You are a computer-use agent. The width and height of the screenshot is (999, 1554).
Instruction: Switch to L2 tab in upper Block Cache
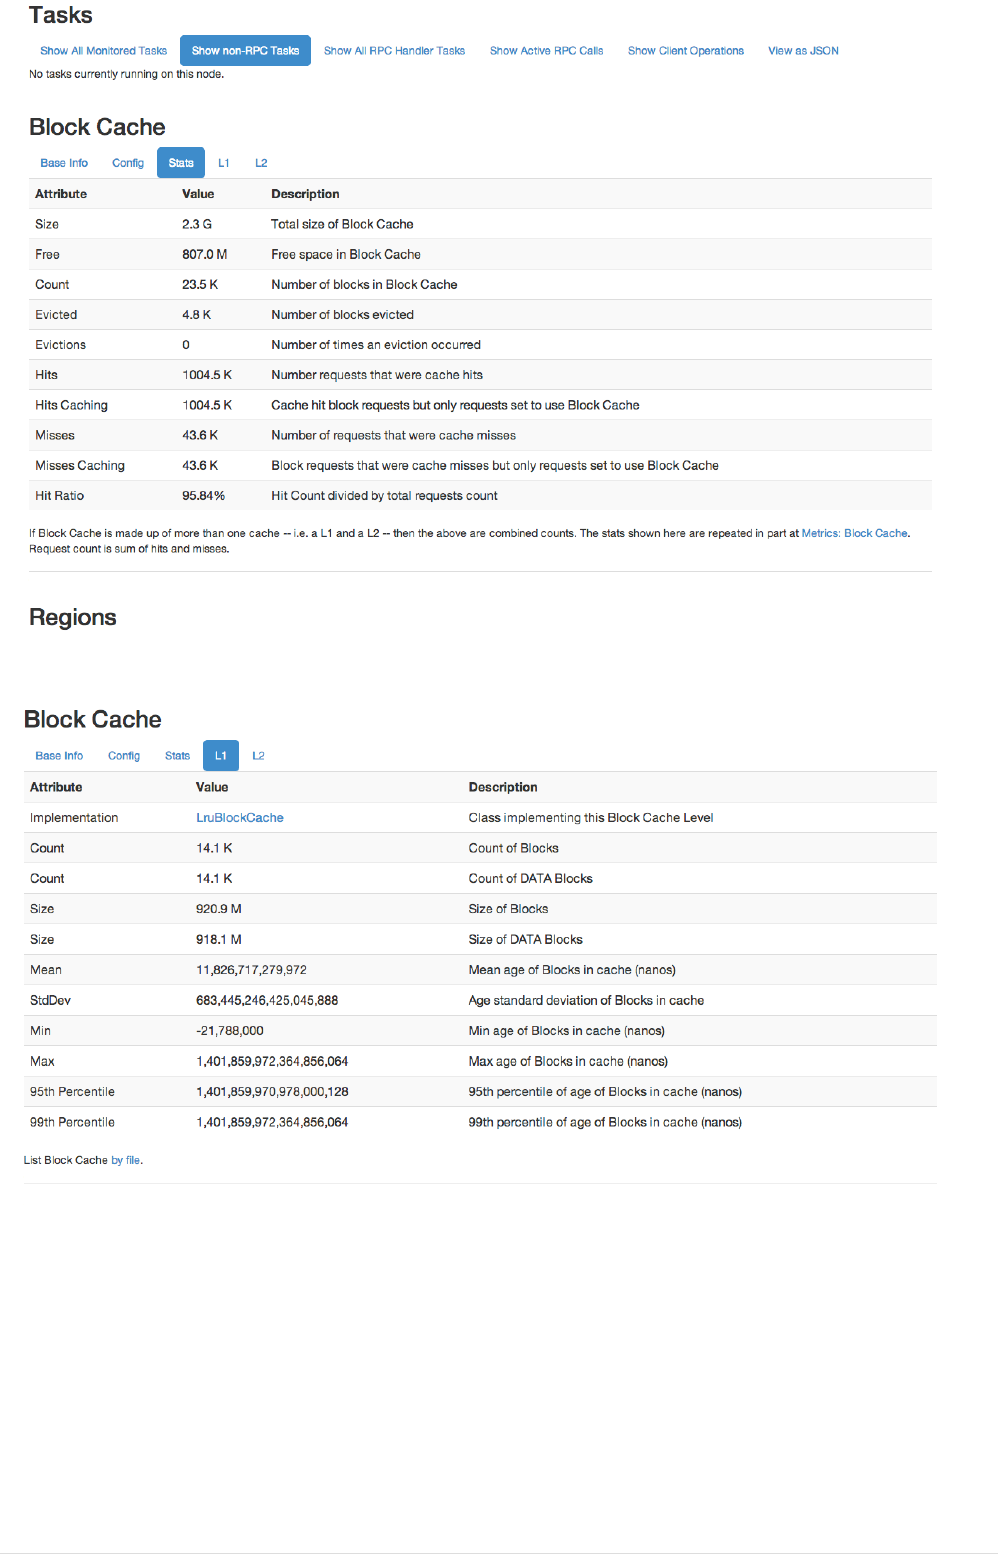[261, 163]
